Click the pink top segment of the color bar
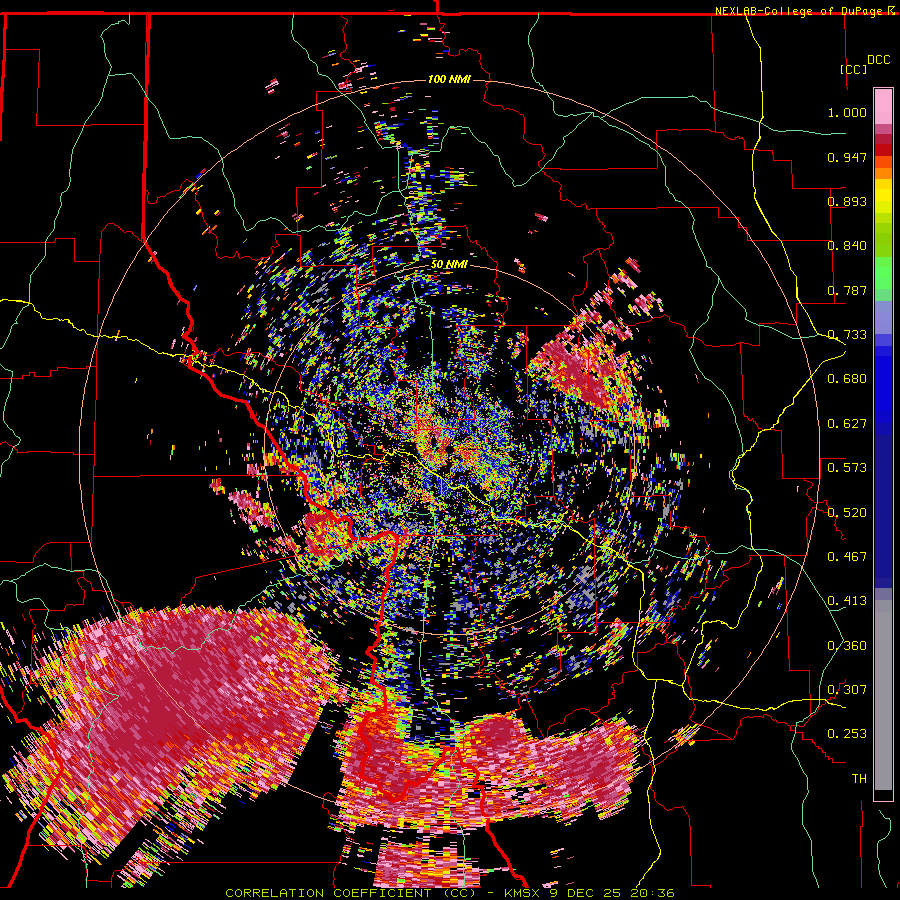This screenshot has width=900, height=900. (x=883, y=106)
